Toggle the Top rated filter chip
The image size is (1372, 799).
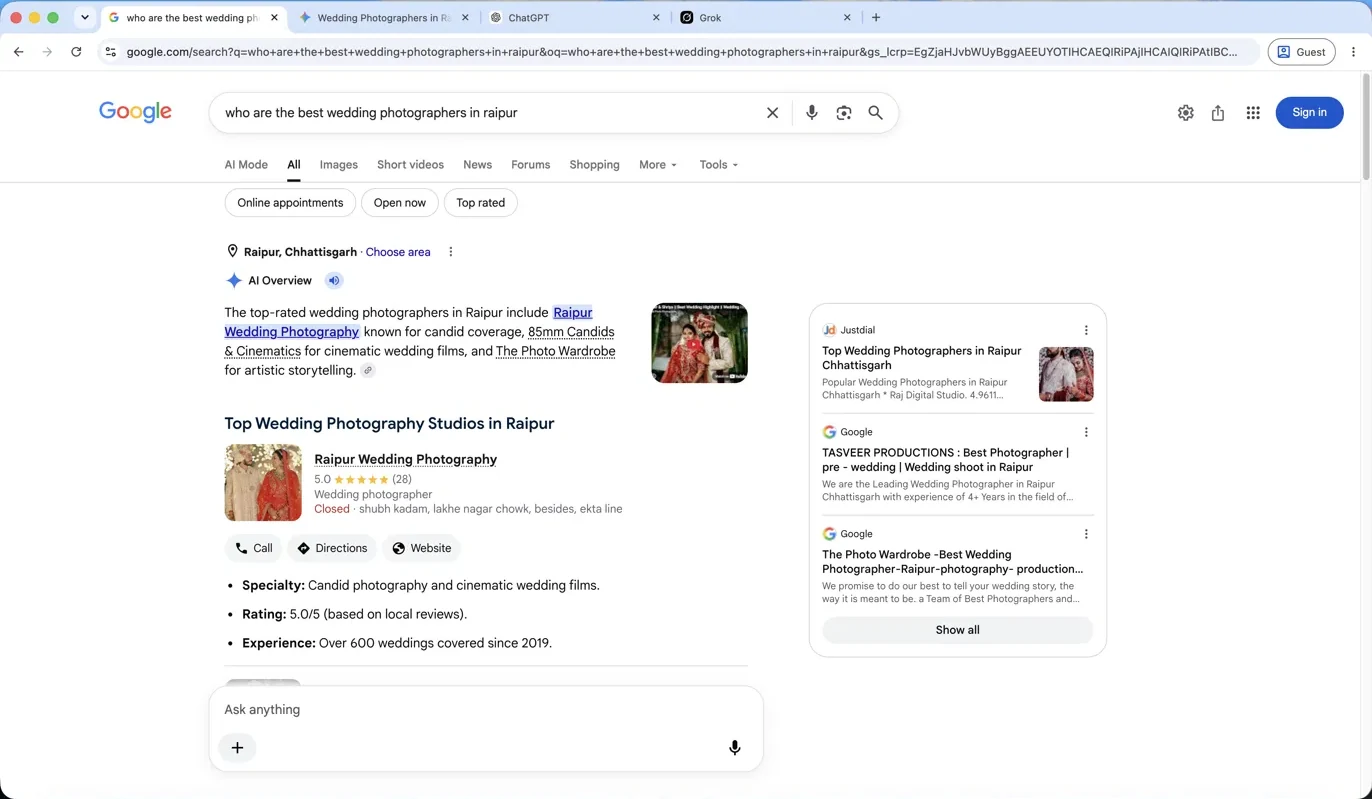pos(480,203)
